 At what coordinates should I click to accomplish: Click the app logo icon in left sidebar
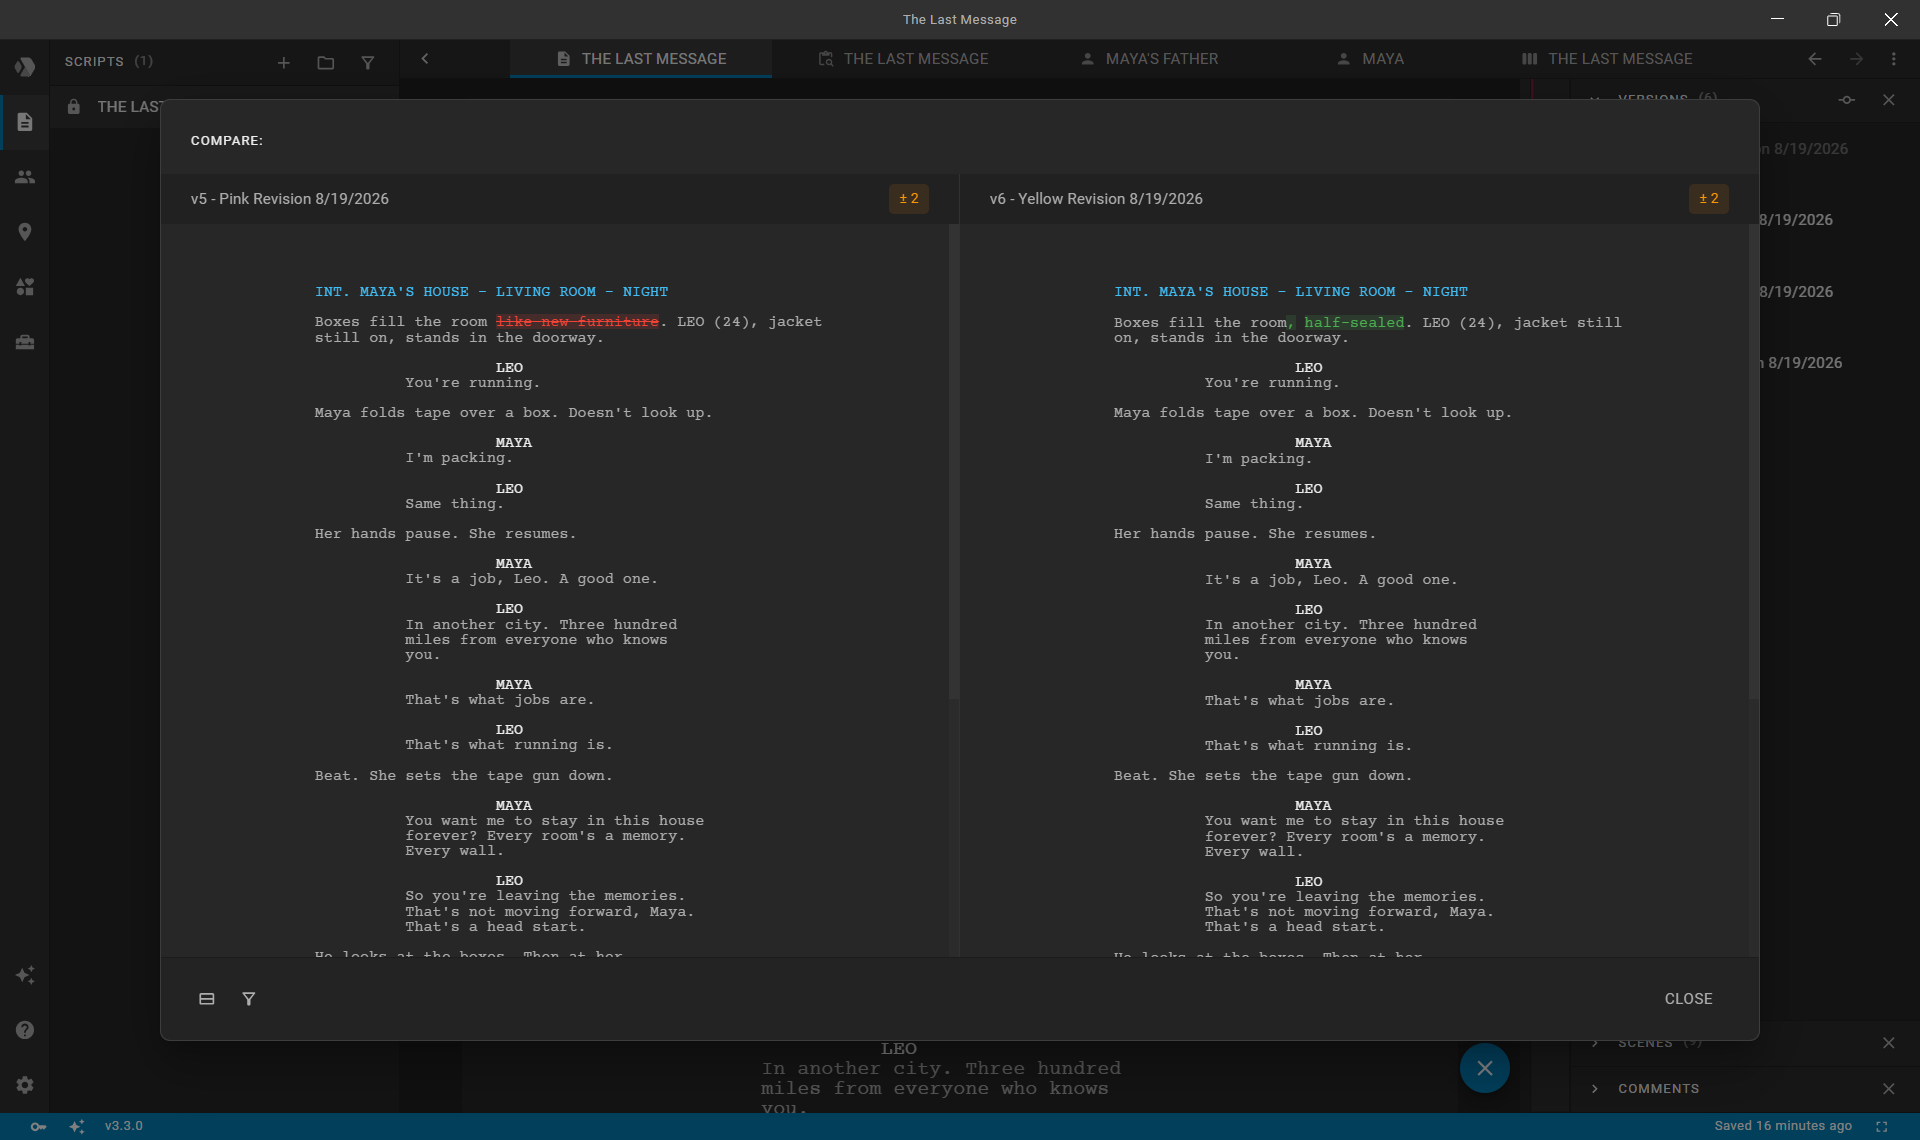tap(25, 67)
